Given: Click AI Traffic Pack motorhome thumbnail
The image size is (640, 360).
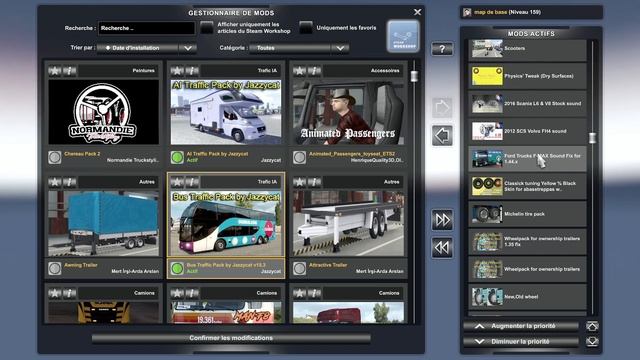Looking at the screenshot, I should (226, 112).
